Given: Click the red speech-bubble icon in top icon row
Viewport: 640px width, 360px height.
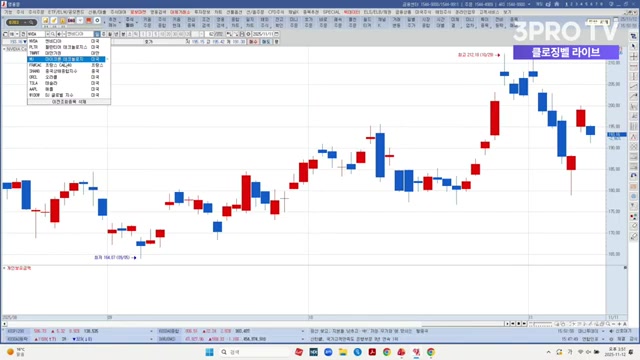Looking at the screenshot, I should coord(89,20).
